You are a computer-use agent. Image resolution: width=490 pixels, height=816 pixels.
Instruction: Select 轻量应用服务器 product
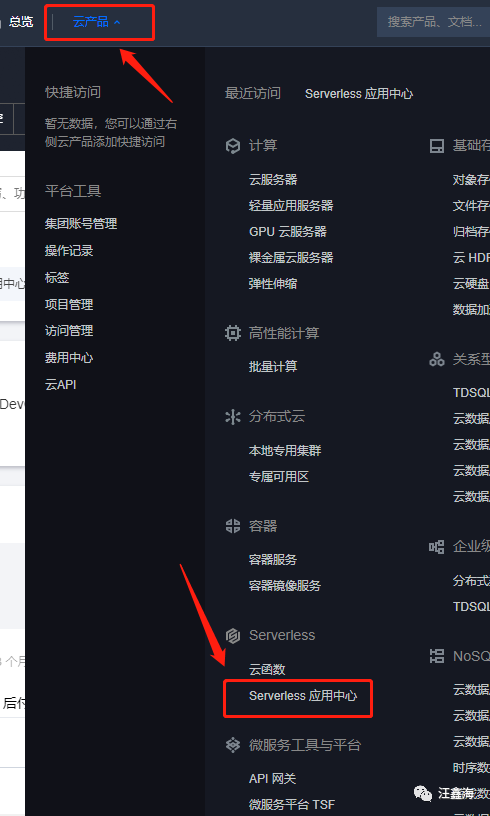pos(291,206)
